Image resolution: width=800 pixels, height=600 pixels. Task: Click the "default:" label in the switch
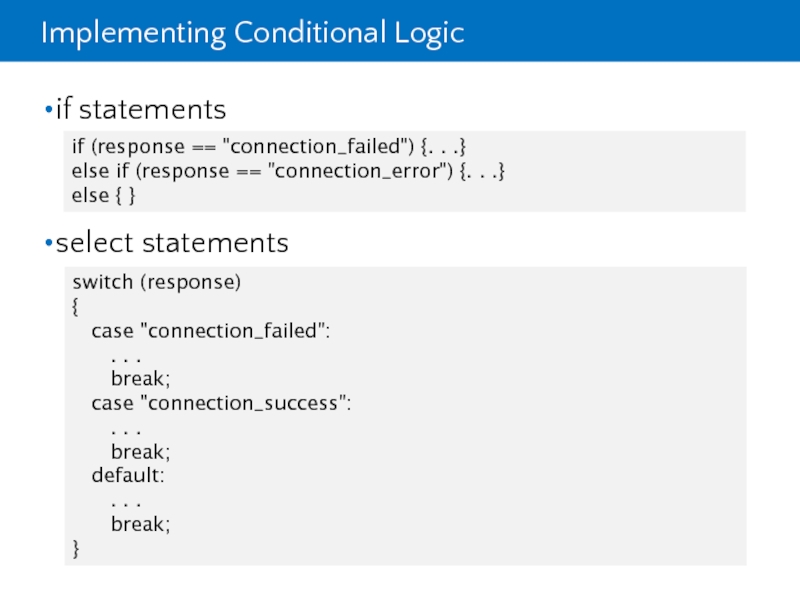tap(128, 475)
